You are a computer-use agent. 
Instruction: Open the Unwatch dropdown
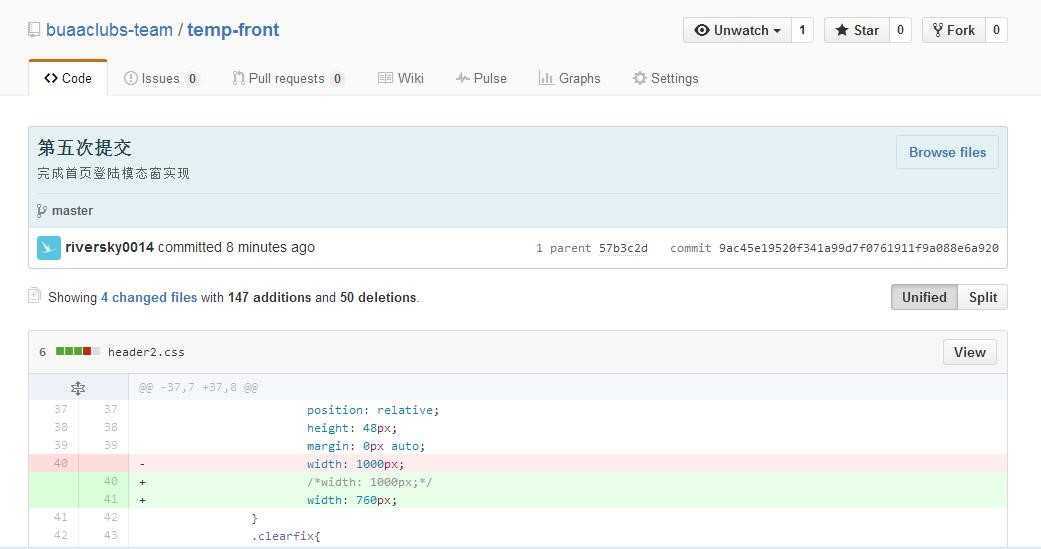[x=738, y=30]
